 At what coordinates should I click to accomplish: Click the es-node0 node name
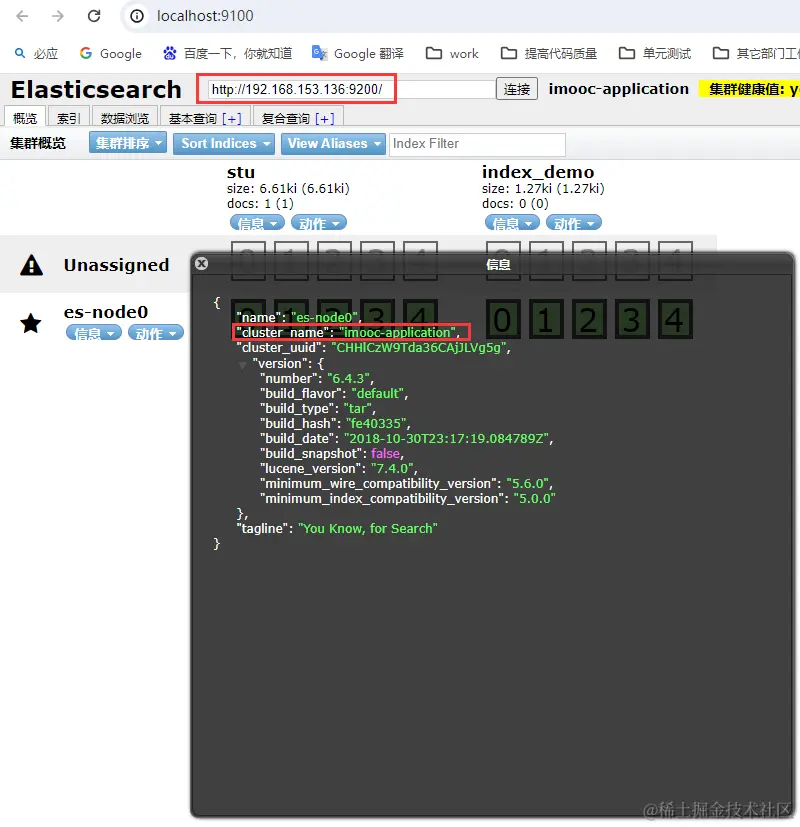(106, 312)
